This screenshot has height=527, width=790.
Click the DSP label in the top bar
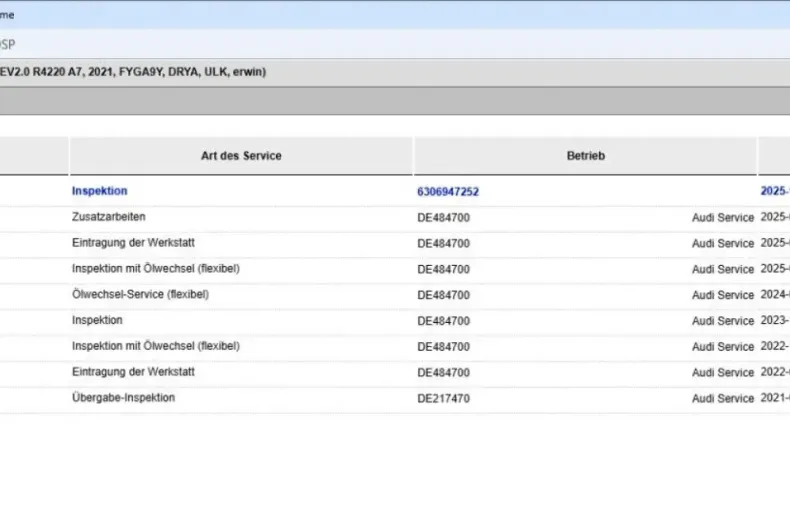pos(8,44)
